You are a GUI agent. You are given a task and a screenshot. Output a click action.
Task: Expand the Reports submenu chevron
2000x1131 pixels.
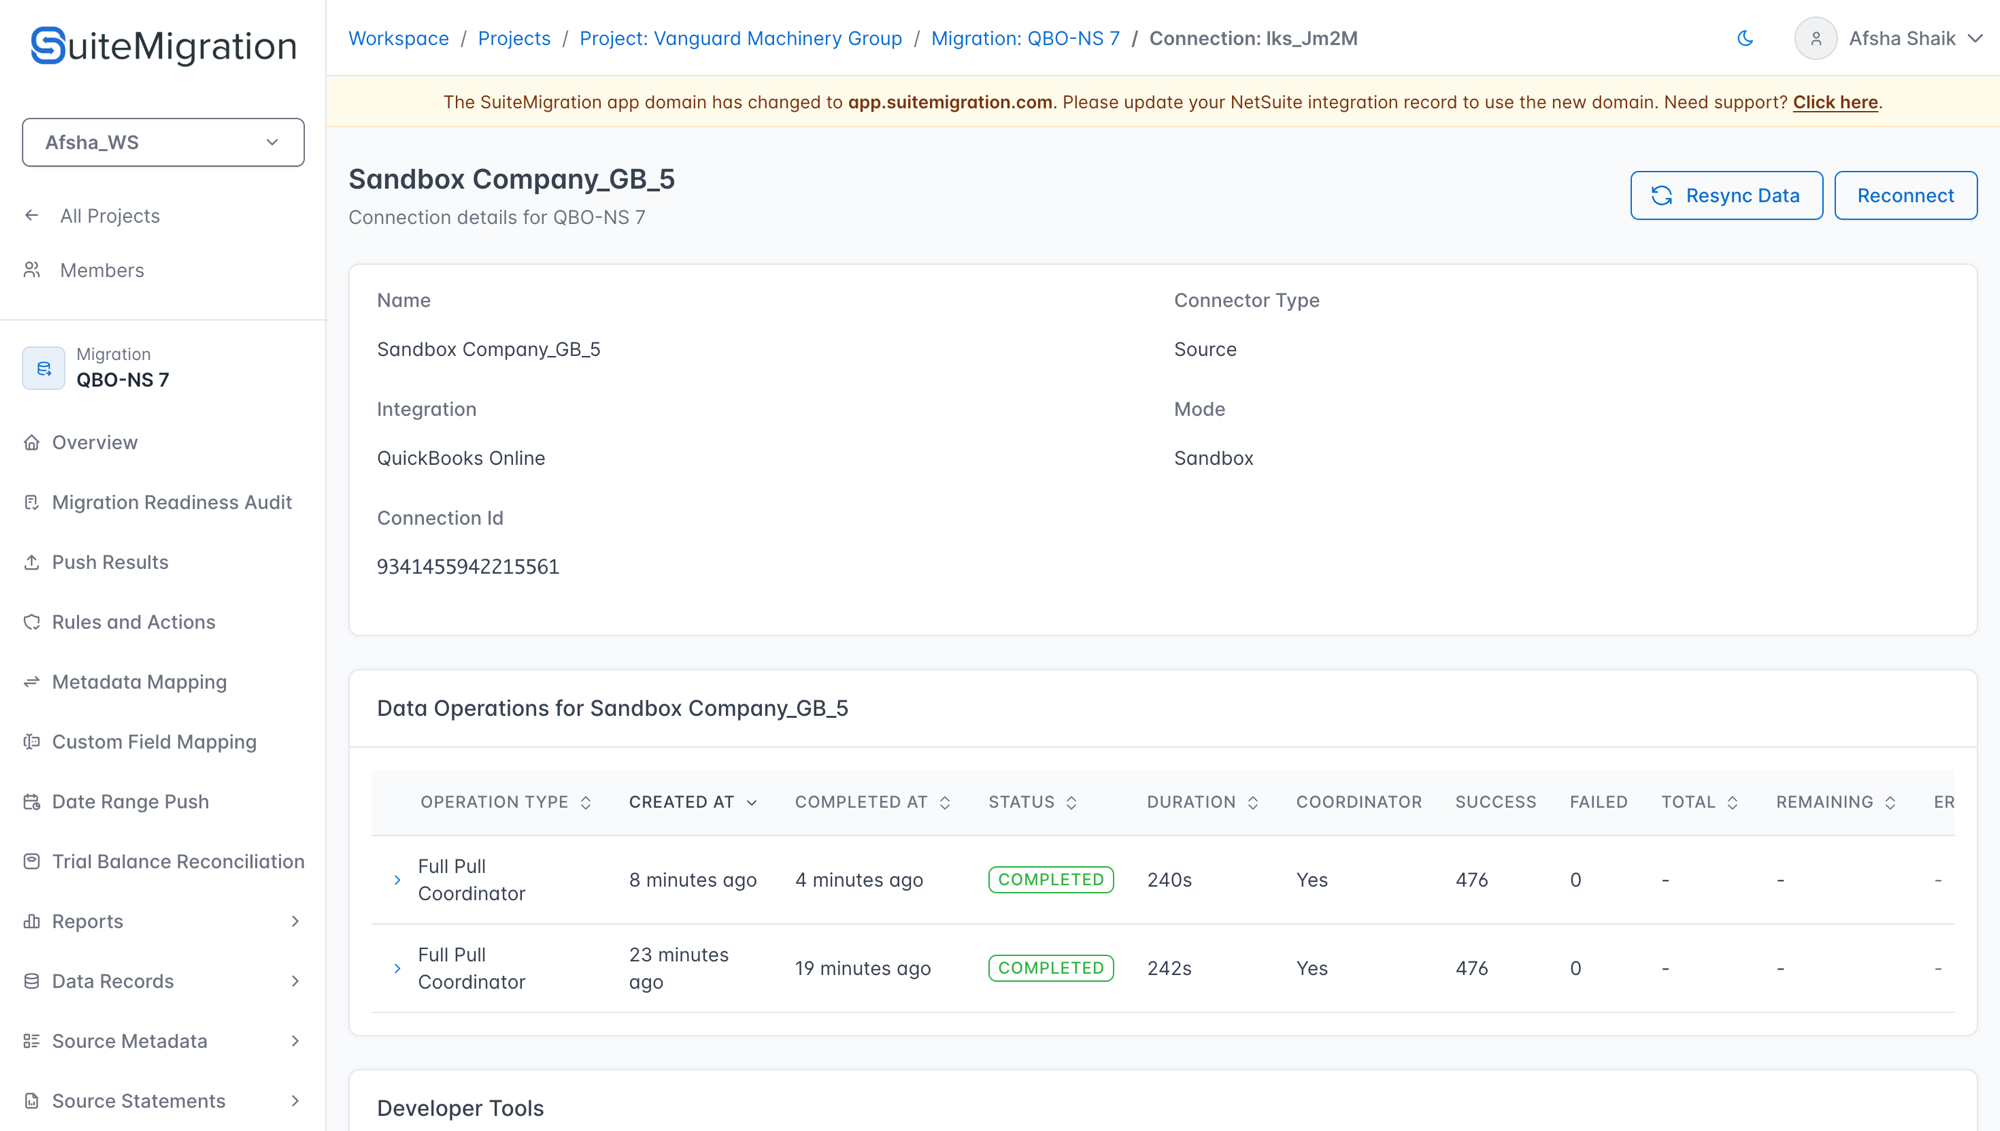[x=295, y=921]
